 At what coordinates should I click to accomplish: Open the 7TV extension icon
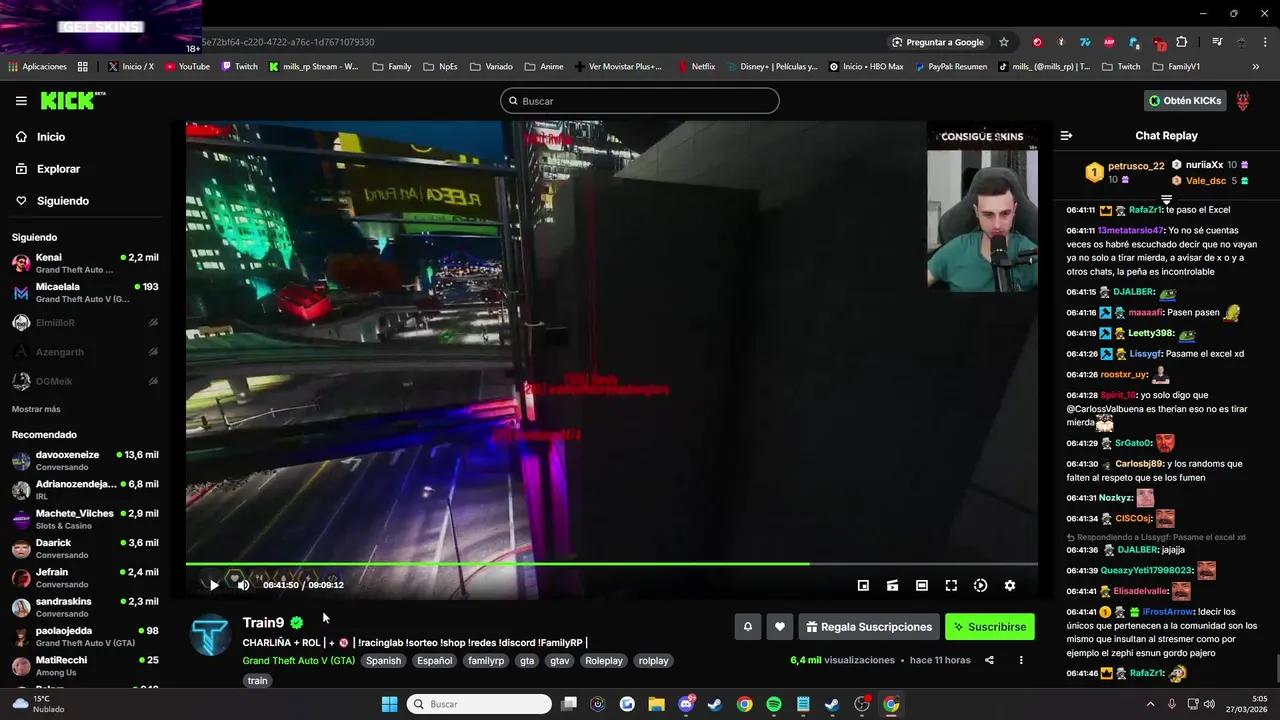[1085, 42]
